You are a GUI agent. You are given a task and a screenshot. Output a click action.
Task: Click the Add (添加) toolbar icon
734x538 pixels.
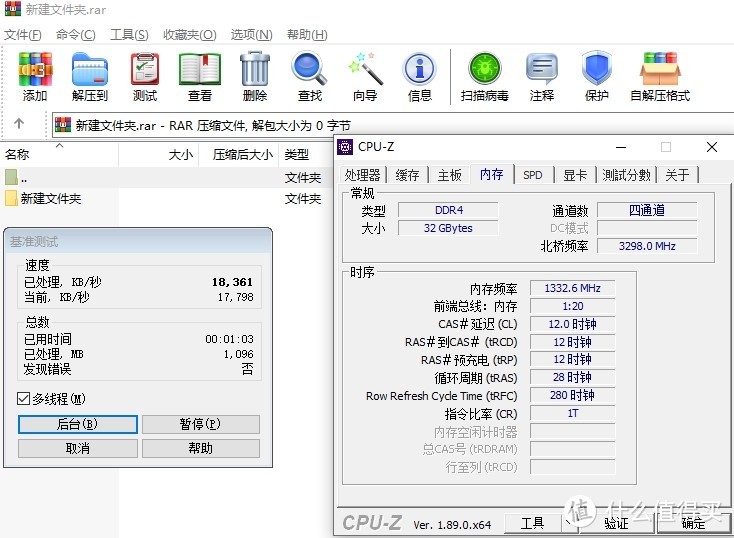coord(35,69)
